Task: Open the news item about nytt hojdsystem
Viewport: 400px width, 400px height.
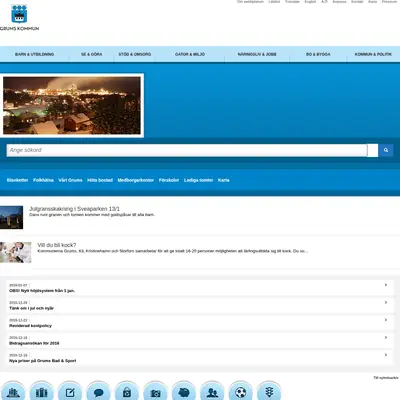Action: point(42,291)
